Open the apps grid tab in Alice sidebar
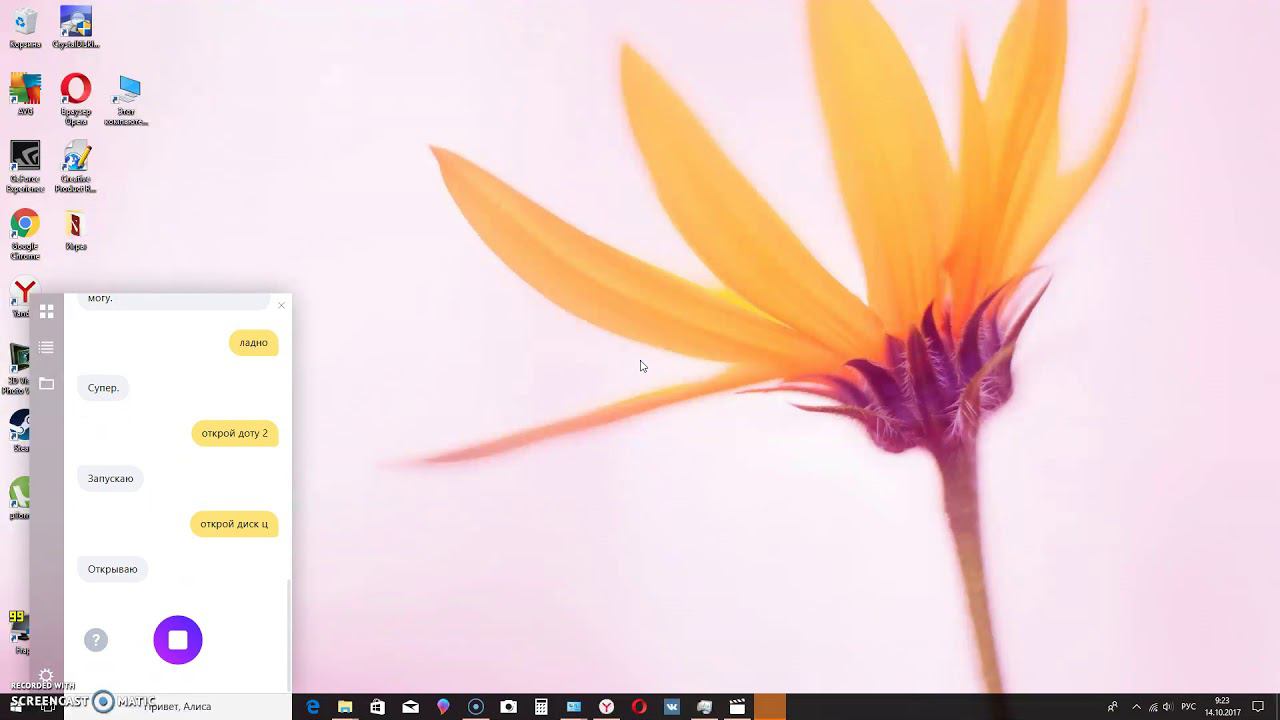This screenshot has width=1280, height=720. pos(46,312)
